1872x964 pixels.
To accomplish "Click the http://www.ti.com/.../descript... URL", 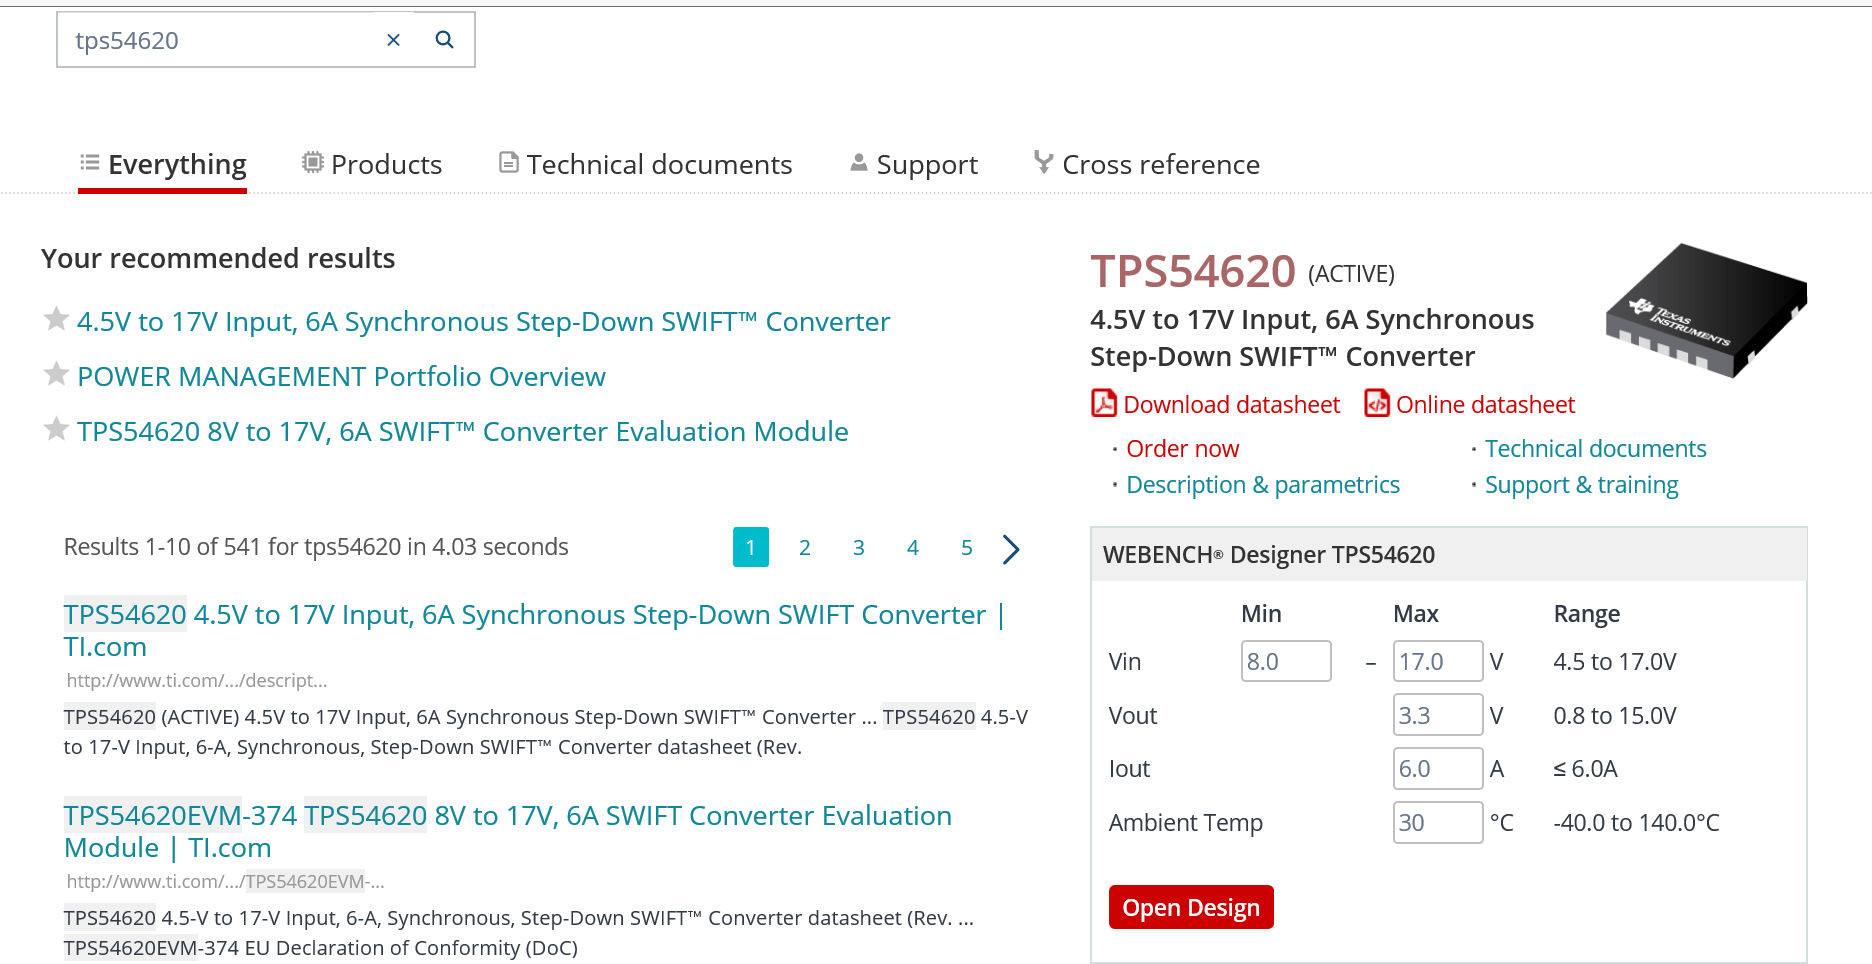I will click(196, 681).
